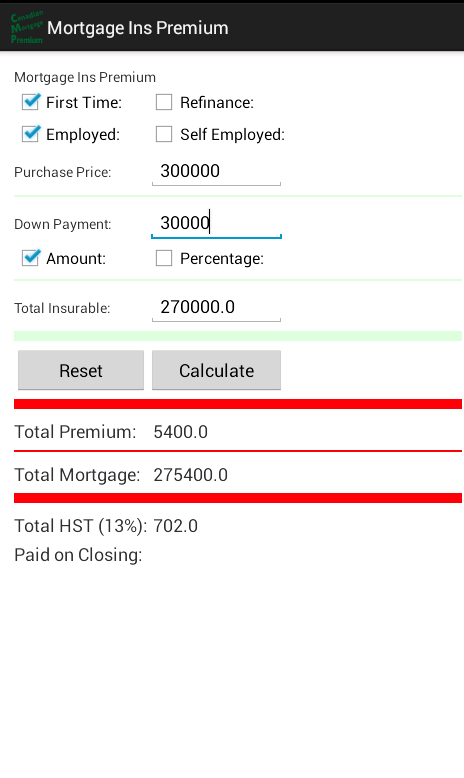Focus the Purchase Price input field
Image resolution: width=464 pixels, height=778 pixels.
[216, 172]
